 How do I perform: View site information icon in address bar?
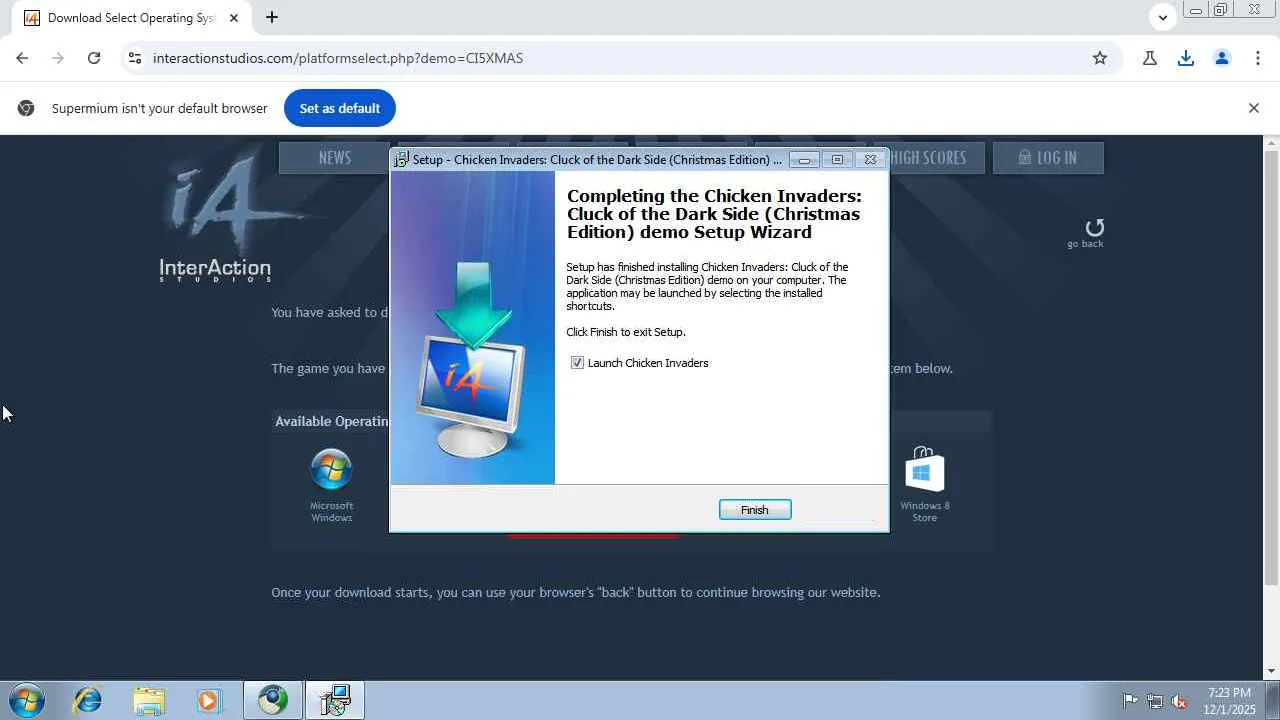click(x=135, y=58)
